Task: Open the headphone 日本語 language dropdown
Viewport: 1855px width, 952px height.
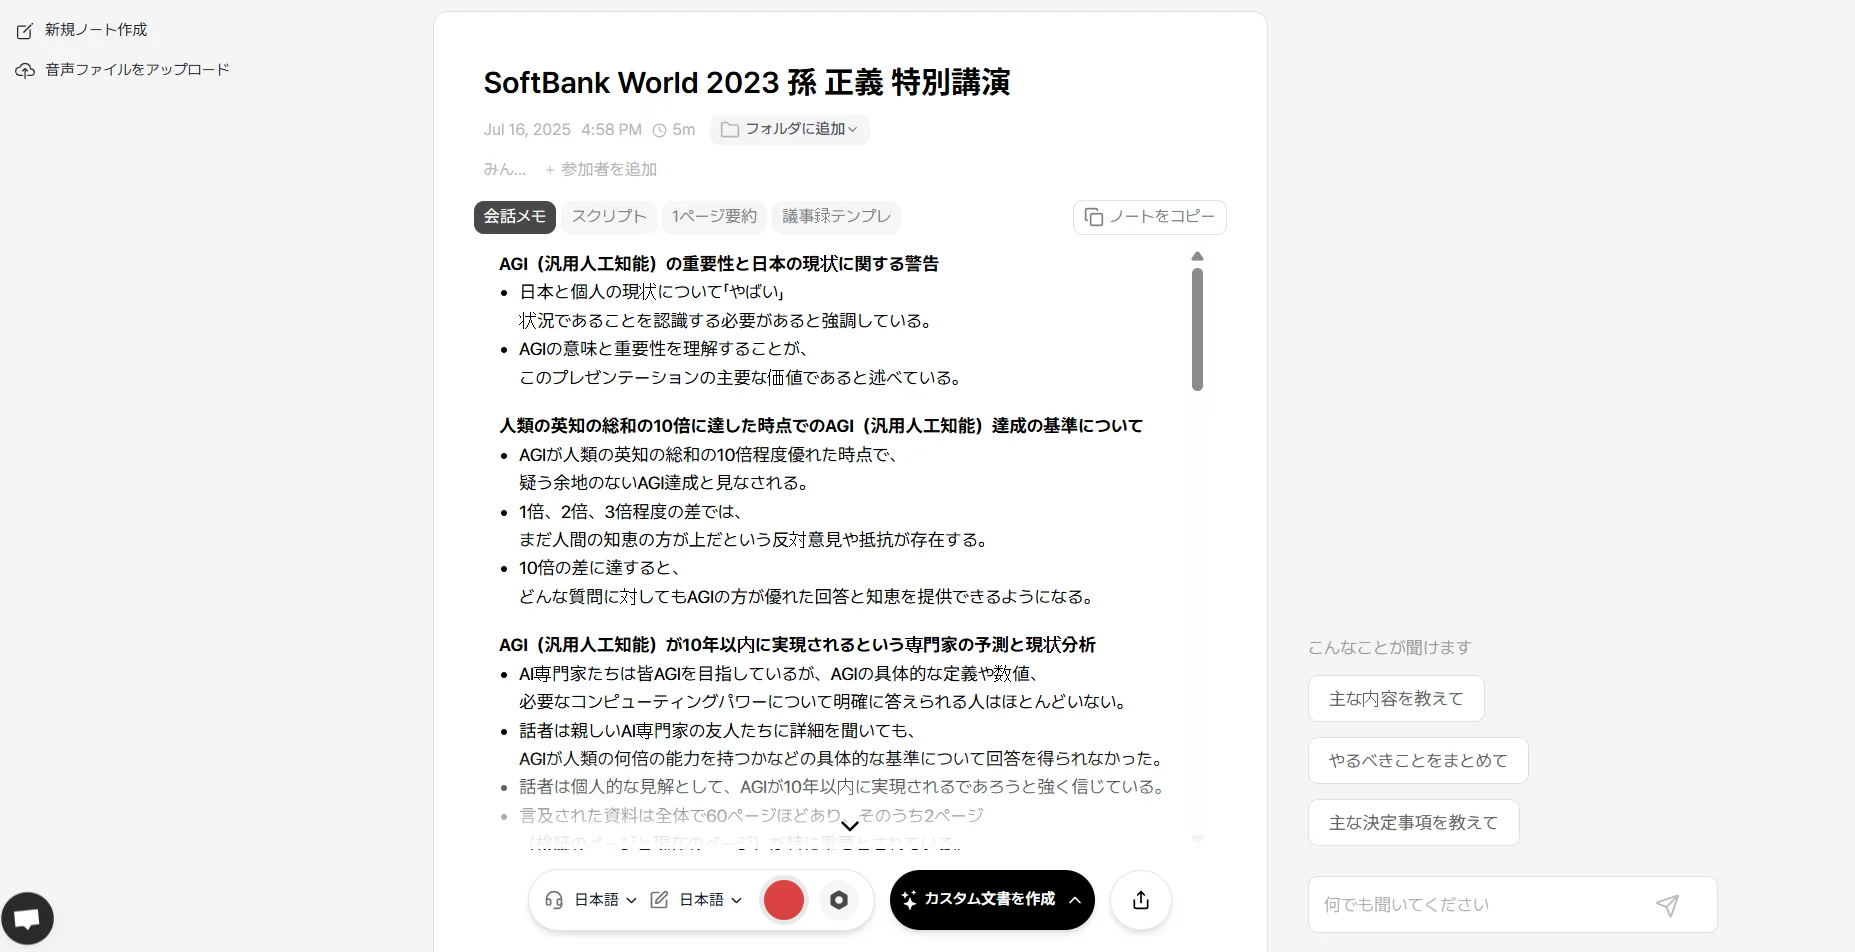Action: 591,900
